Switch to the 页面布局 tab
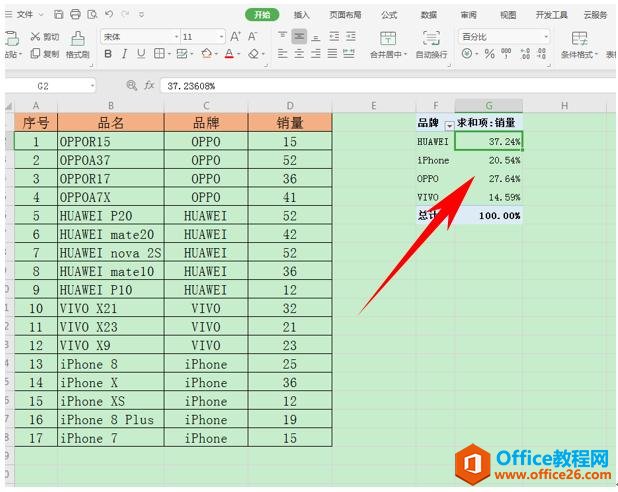 345,15
